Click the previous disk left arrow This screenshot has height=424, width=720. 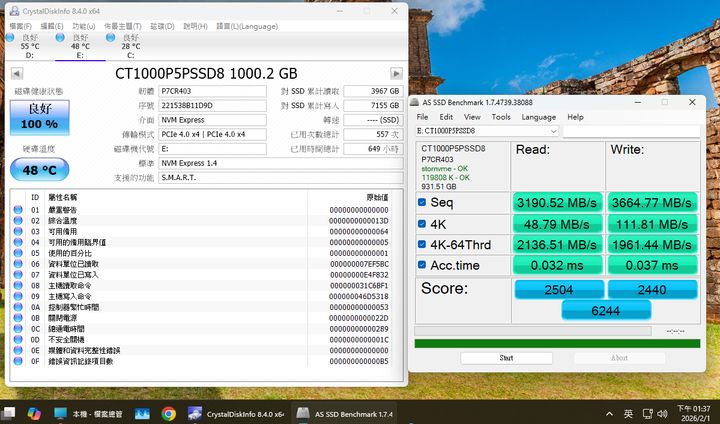[x=16, y=73]
